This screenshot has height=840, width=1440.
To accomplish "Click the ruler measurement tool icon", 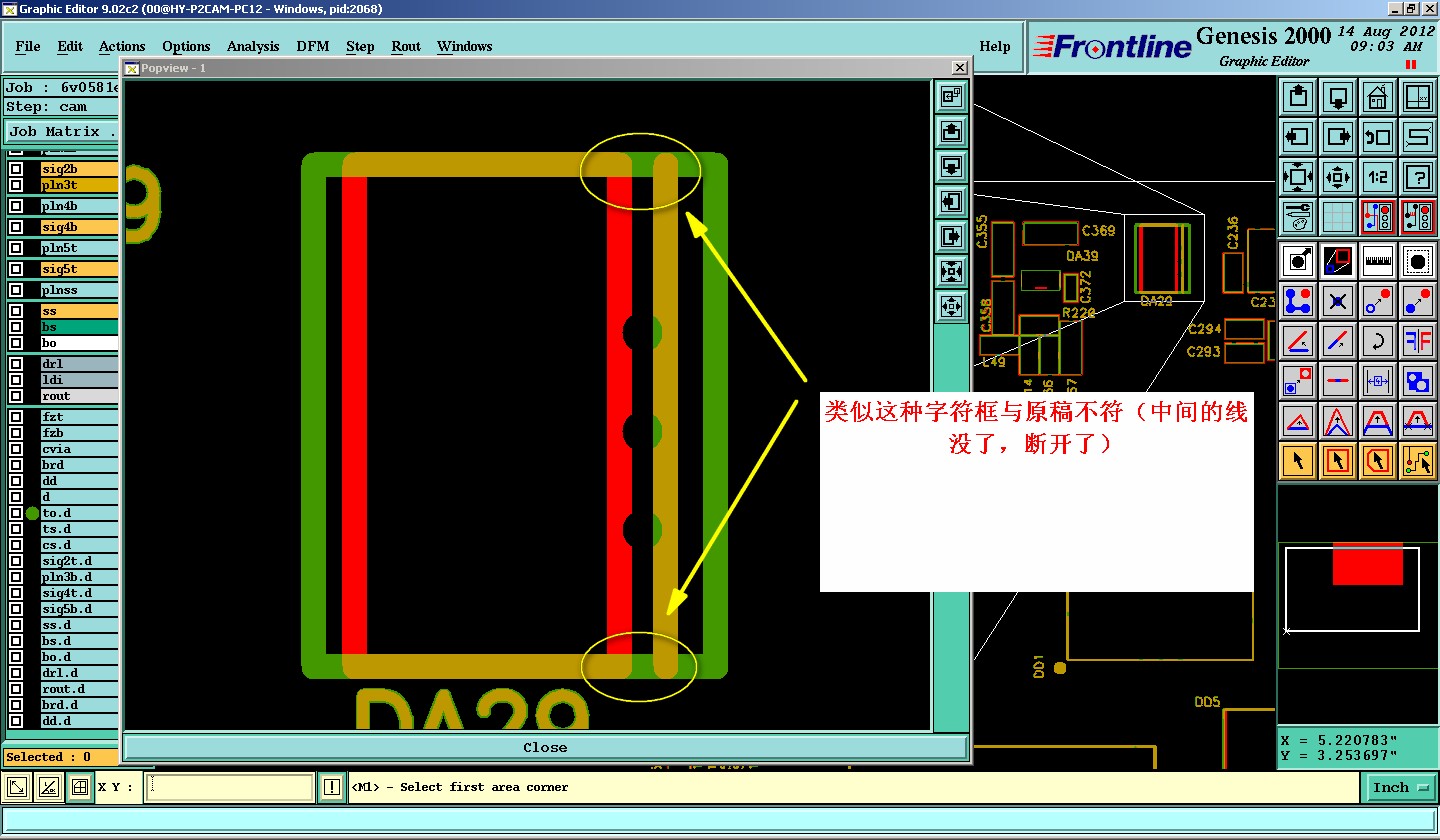I will point(1378,261).
